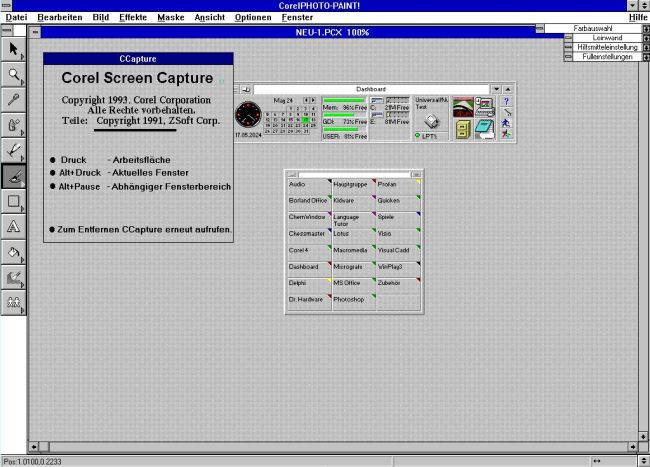Open NEU-1.PCX document control-menu box
This screenshot has width=650, height=467.
tap(35, 32)
